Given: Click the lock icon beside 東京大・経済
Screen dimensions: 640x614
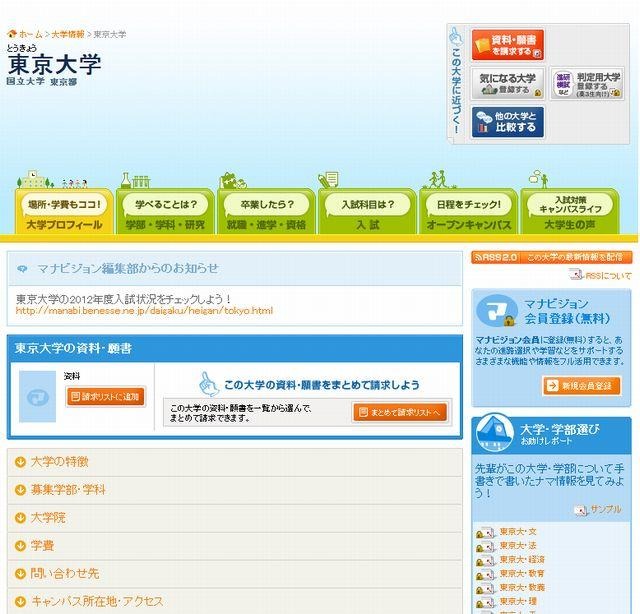Looking at the screenshot, I should (480, 562).
